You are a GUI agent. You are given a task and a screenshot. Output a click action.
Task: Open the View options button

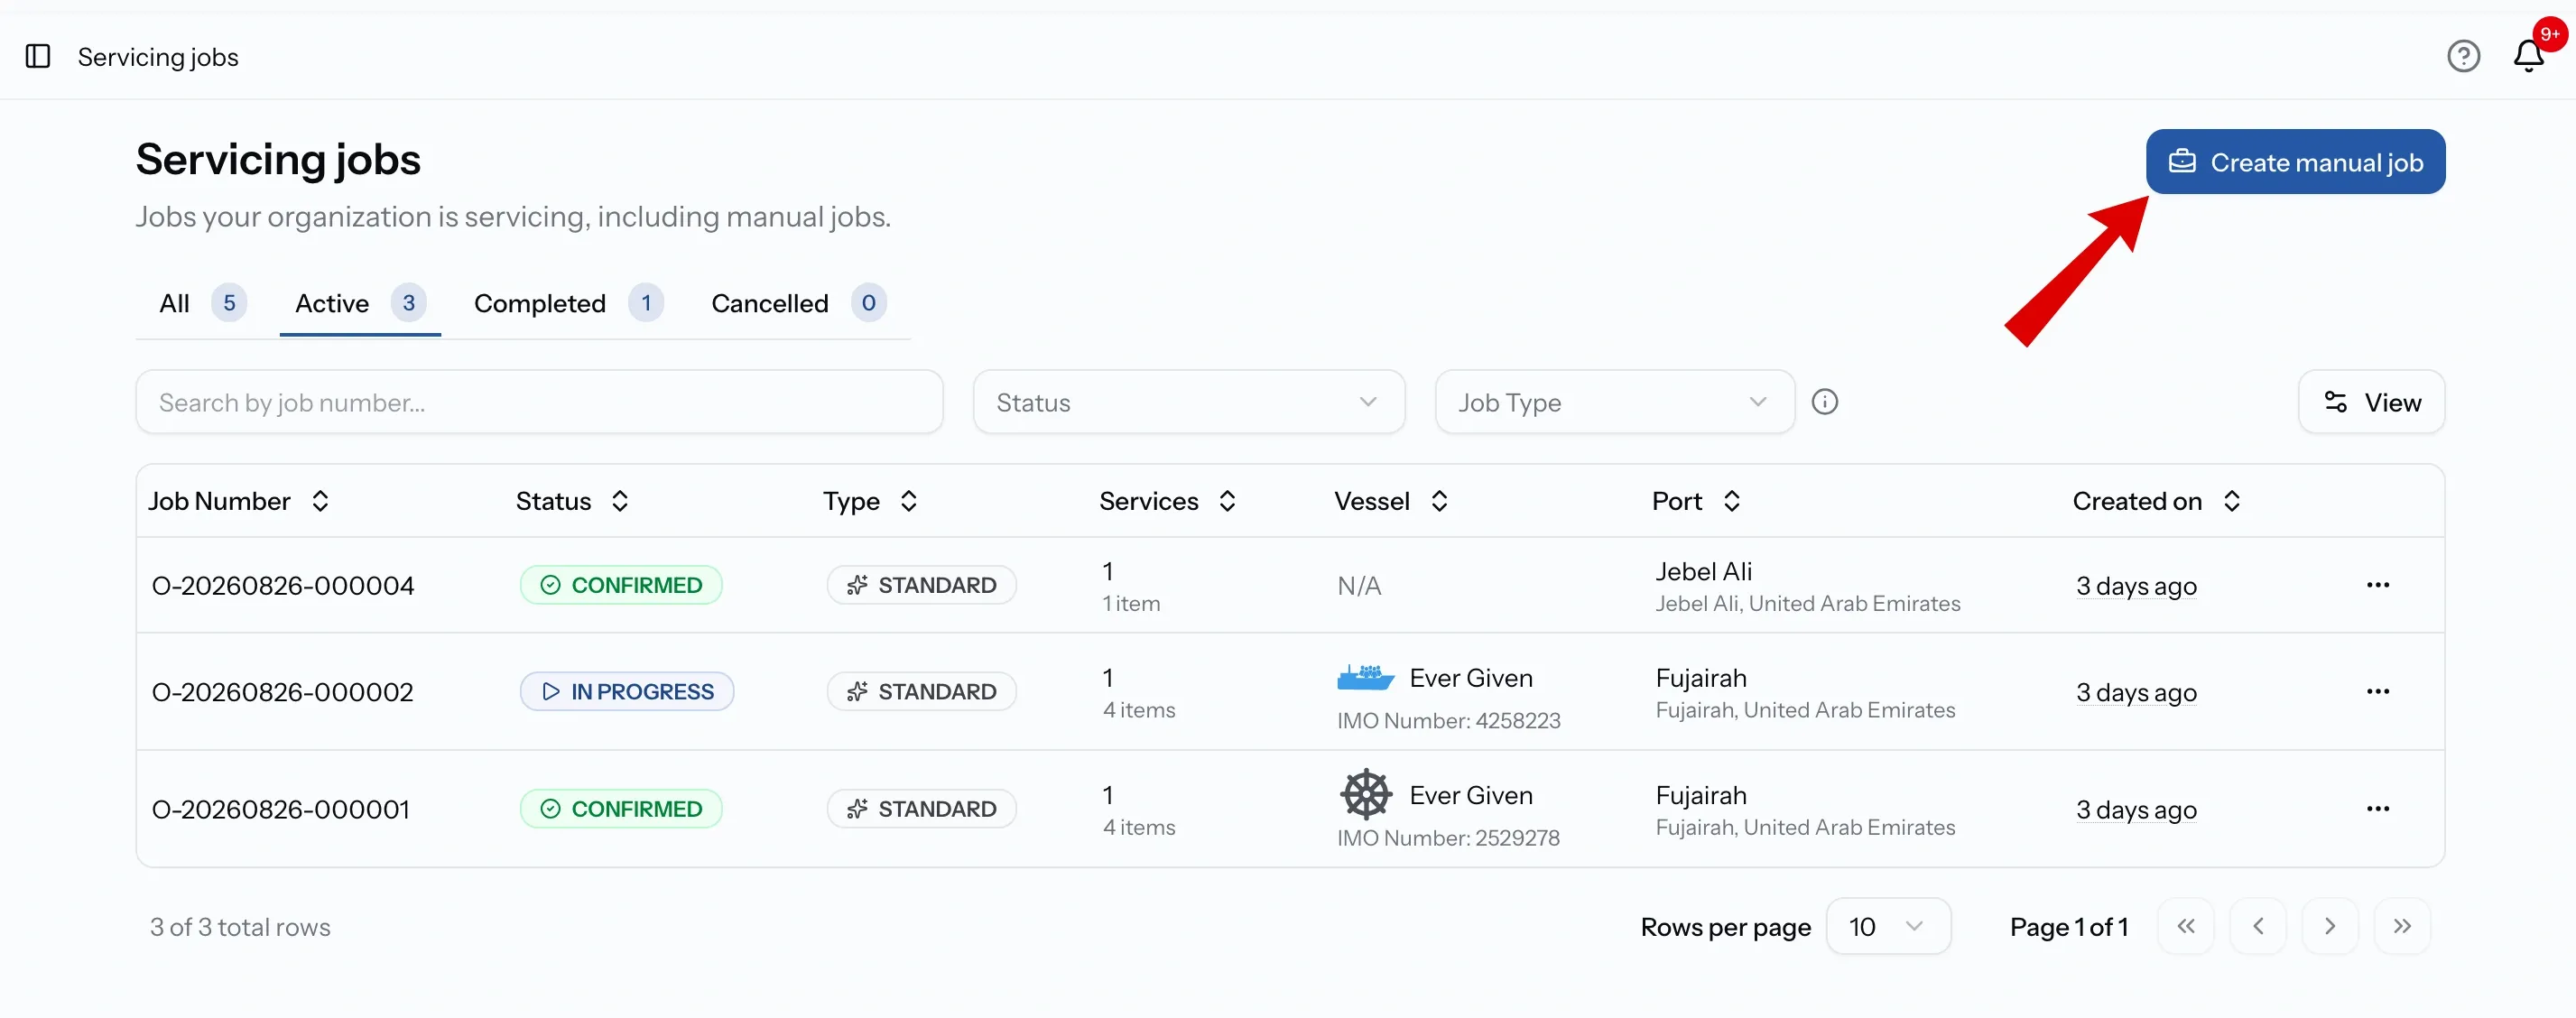(2371, 402)
